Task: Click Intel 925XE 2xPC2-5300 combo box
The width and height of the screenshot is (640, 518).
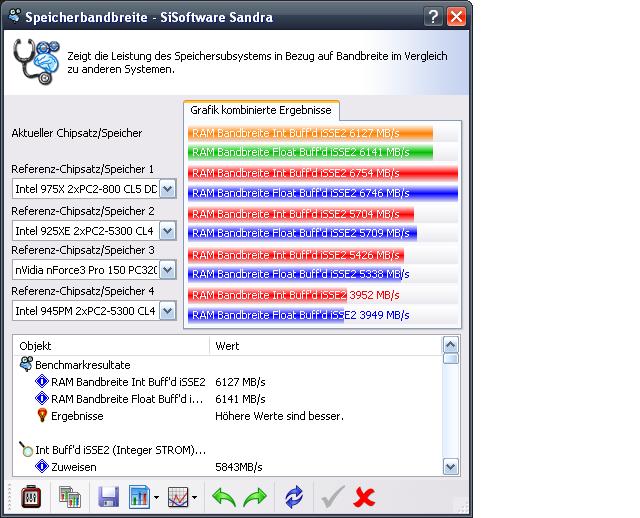Action: click(x=94, y=231)
